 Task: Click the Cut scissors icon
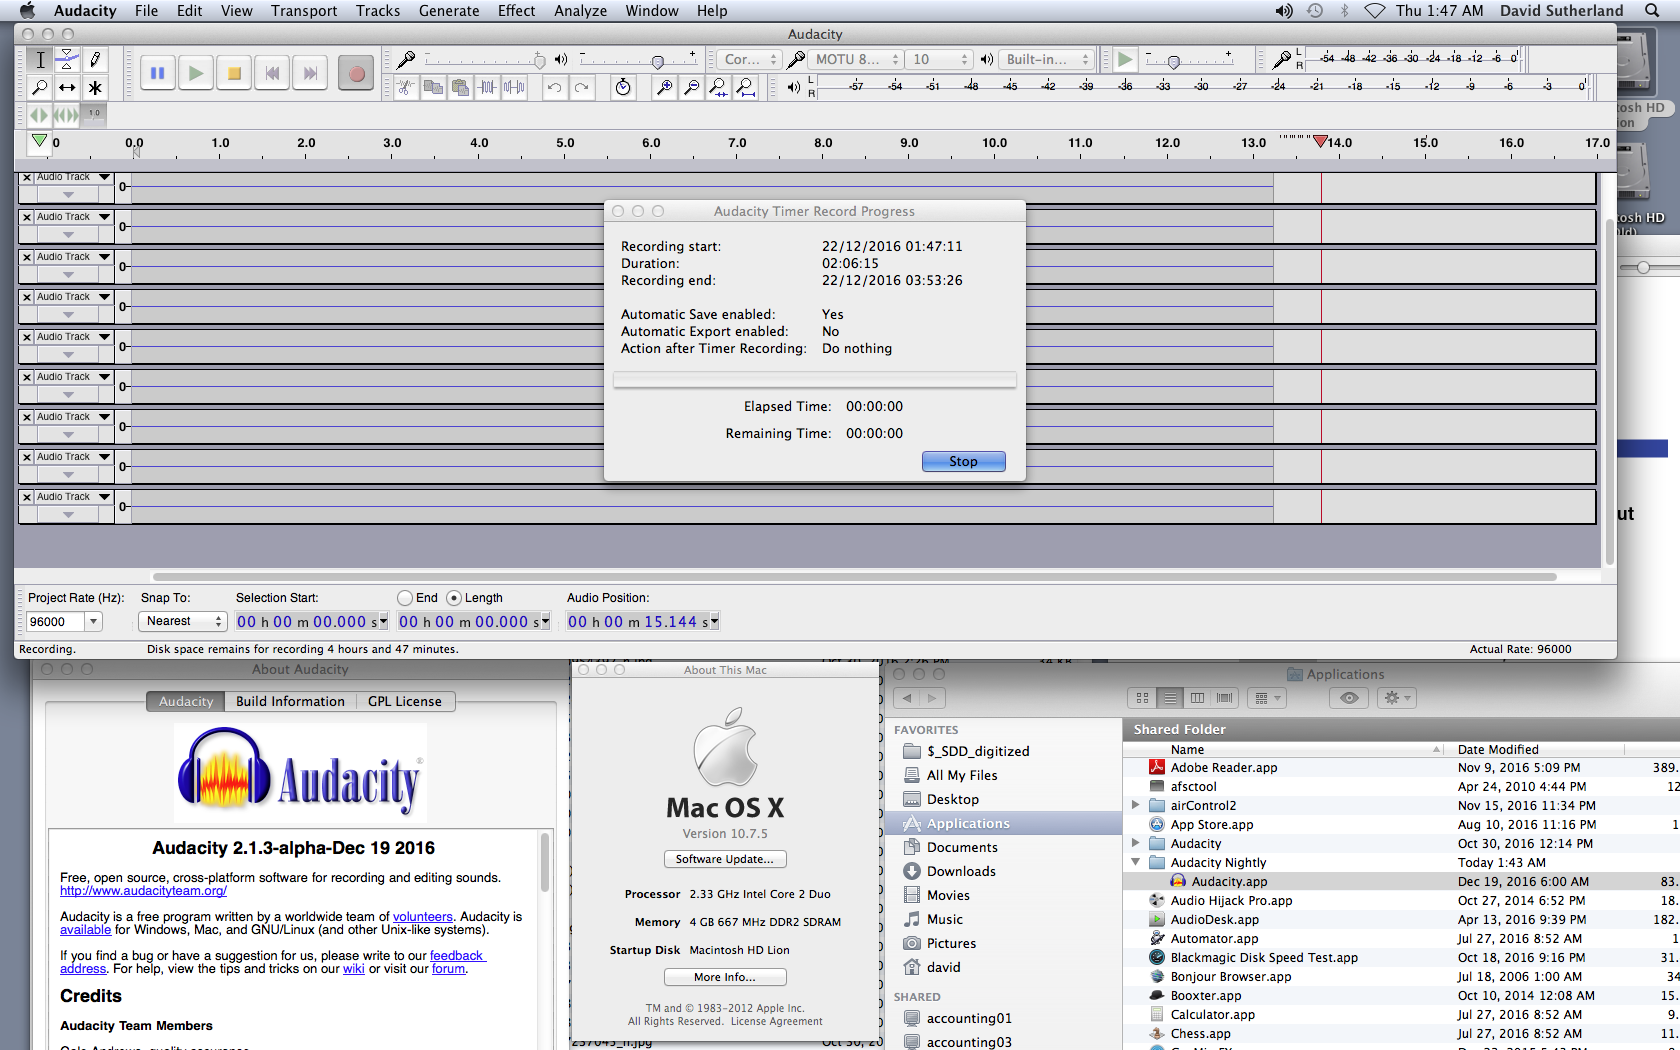tap(406, 88)
